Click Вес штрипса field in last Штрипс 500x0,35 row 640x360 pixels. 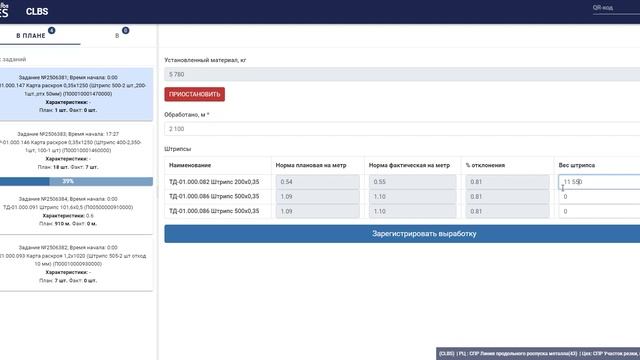click(x=599, y=211)
